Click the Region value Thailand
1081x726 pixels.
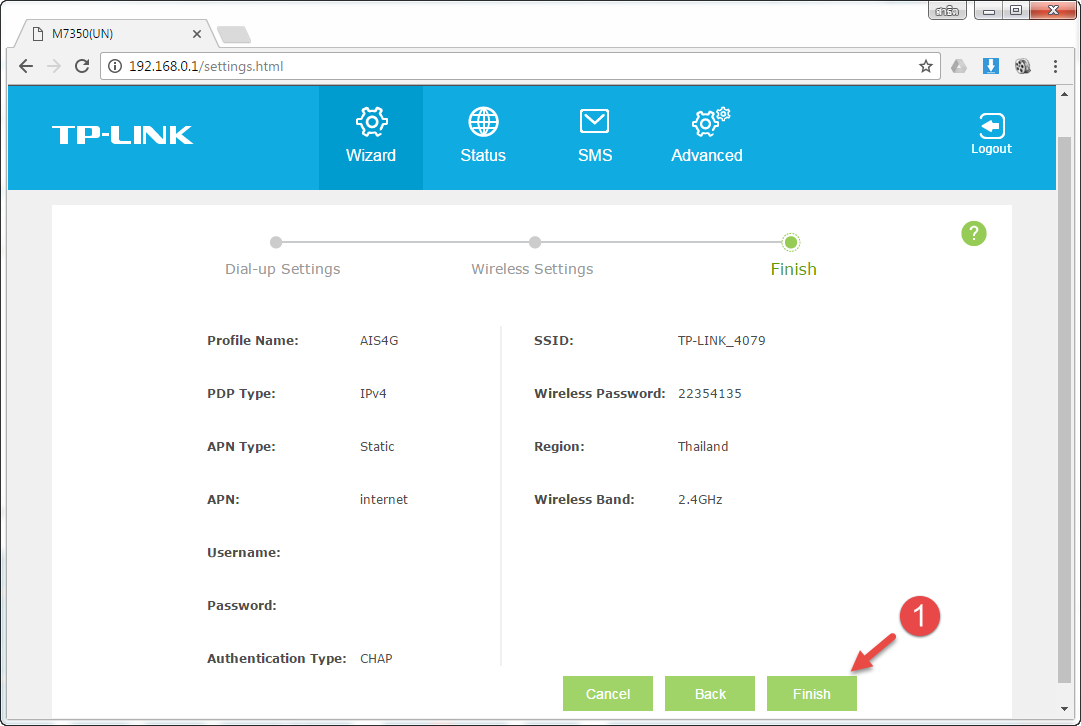(703, 447)
